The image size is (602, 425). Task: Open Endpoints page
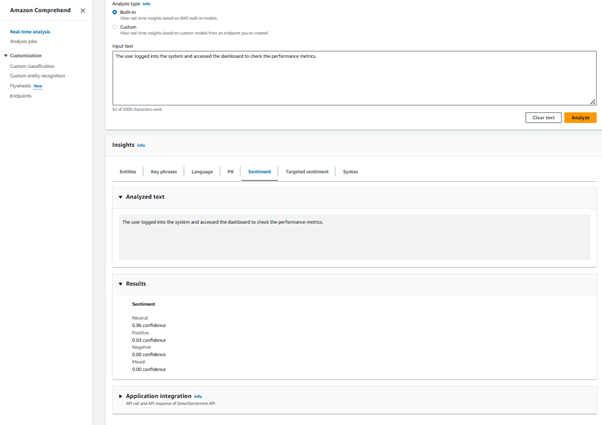(21, 96)
